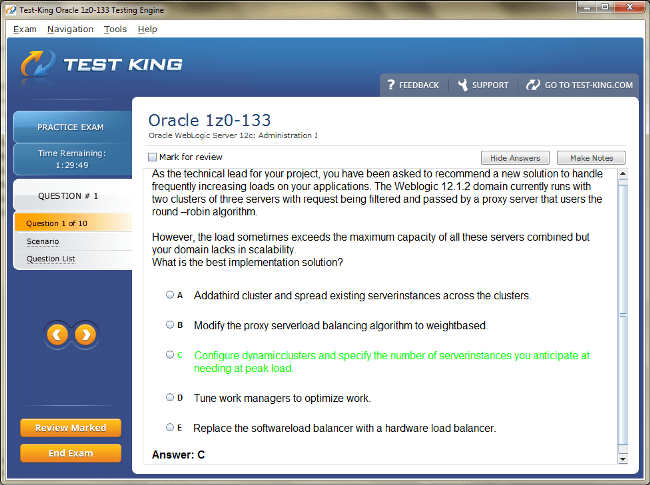Screen dimensions: 650x485
Task: Click the SUPPORT link
Action: pyautogui.click(x=490, y=85)
